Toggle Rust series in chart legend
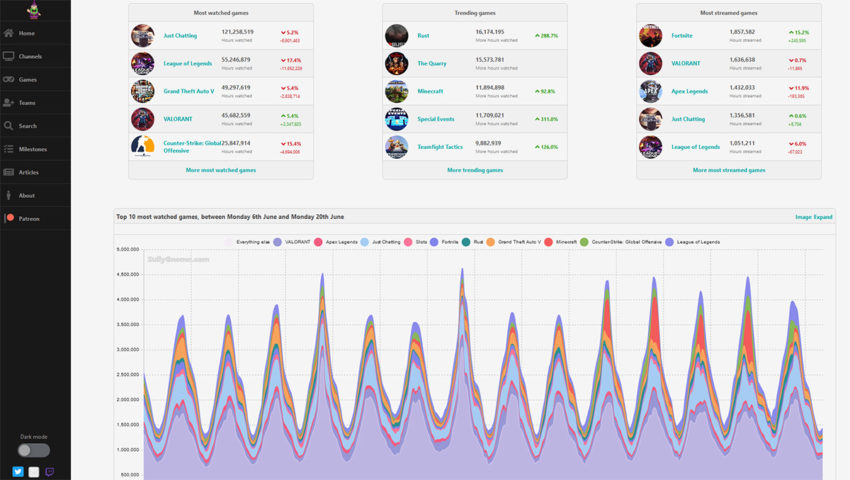 point(472,242)
